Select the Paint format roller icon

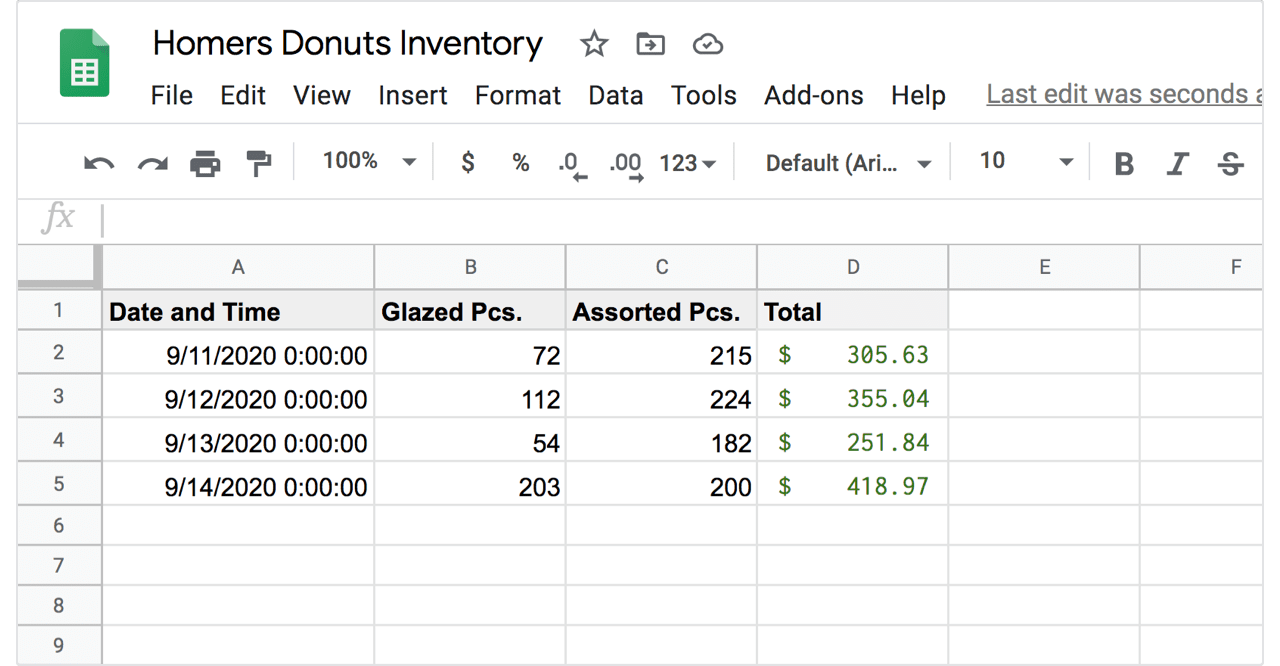pyautogui.click(x=259, y=163)
